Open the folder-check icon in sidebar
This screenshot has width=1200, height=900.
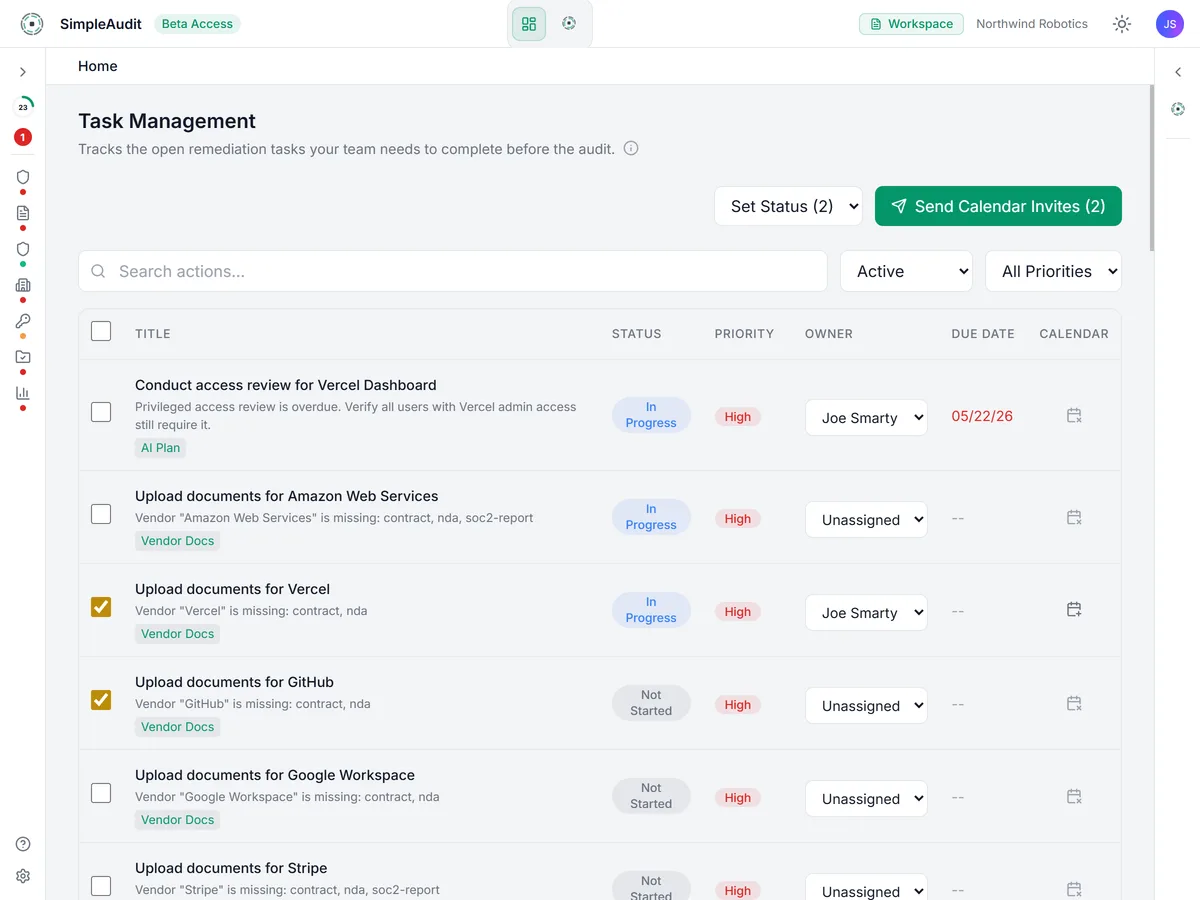(x=23, y=357)
